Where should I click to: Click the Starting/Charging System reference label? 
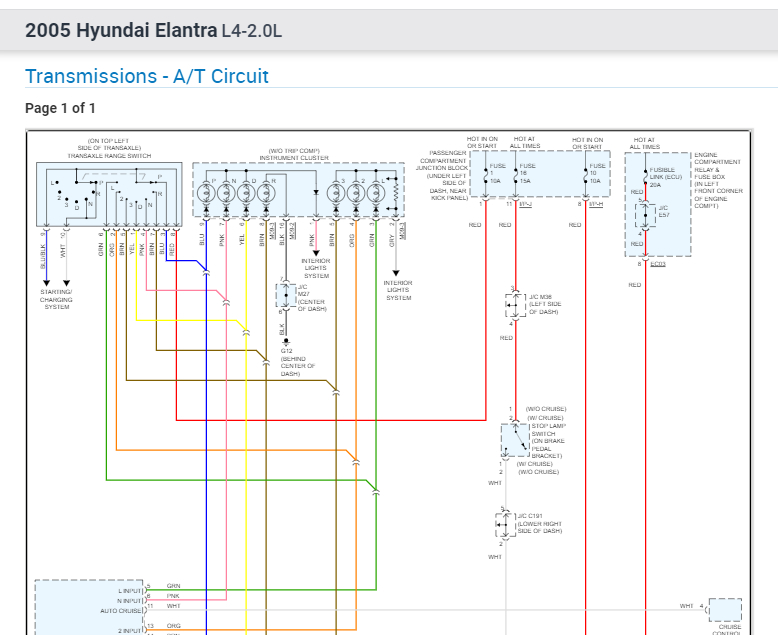pyautogui.click(x=57, y=299)
